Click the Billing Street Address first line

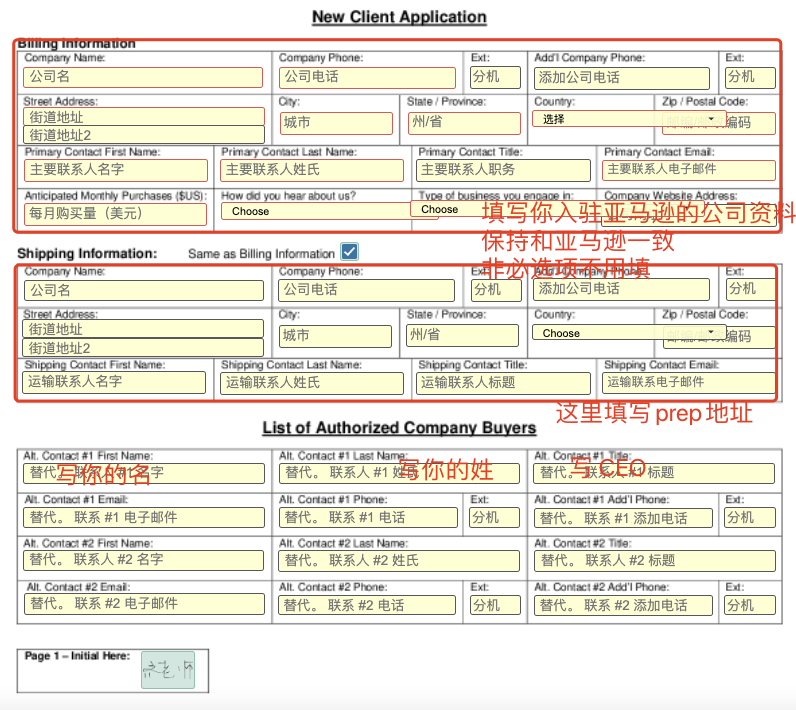pyautogui.click(x=144, y=117)
